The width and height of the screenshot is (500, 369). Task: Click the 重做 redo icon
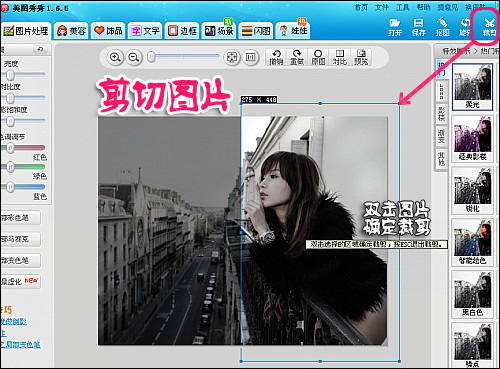(x=297, y=57)
